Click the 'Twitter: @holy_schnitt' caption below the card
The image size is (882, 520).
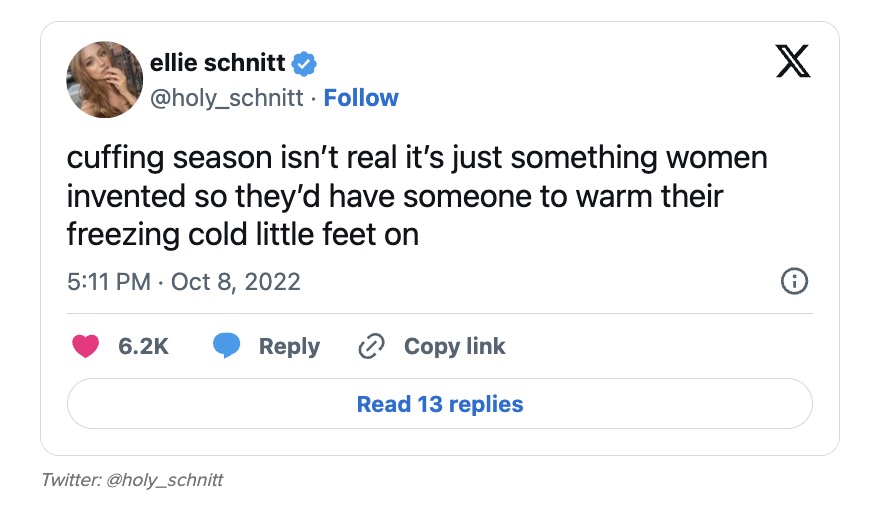pyautogui.click(x=132, y=480)
